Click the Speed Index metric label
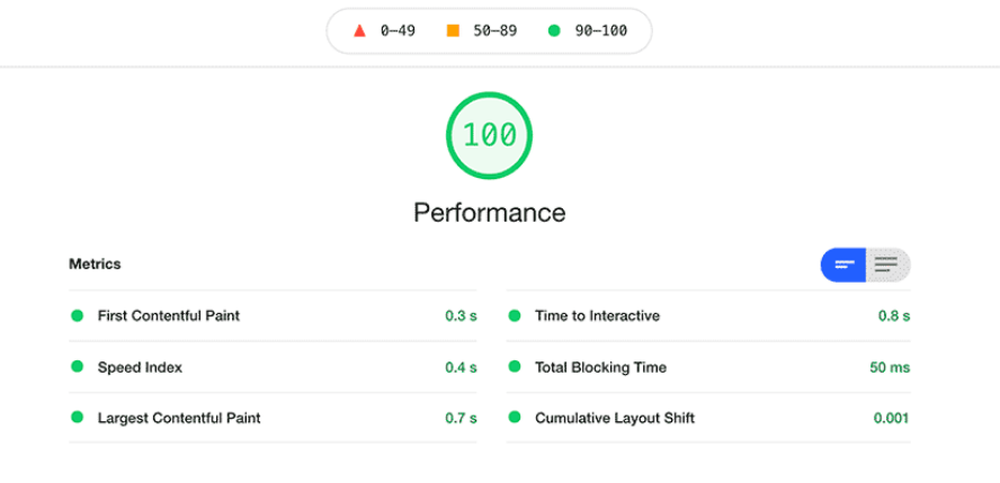The width and height of the screenshot is (1000, 483). tap(140, 367)
